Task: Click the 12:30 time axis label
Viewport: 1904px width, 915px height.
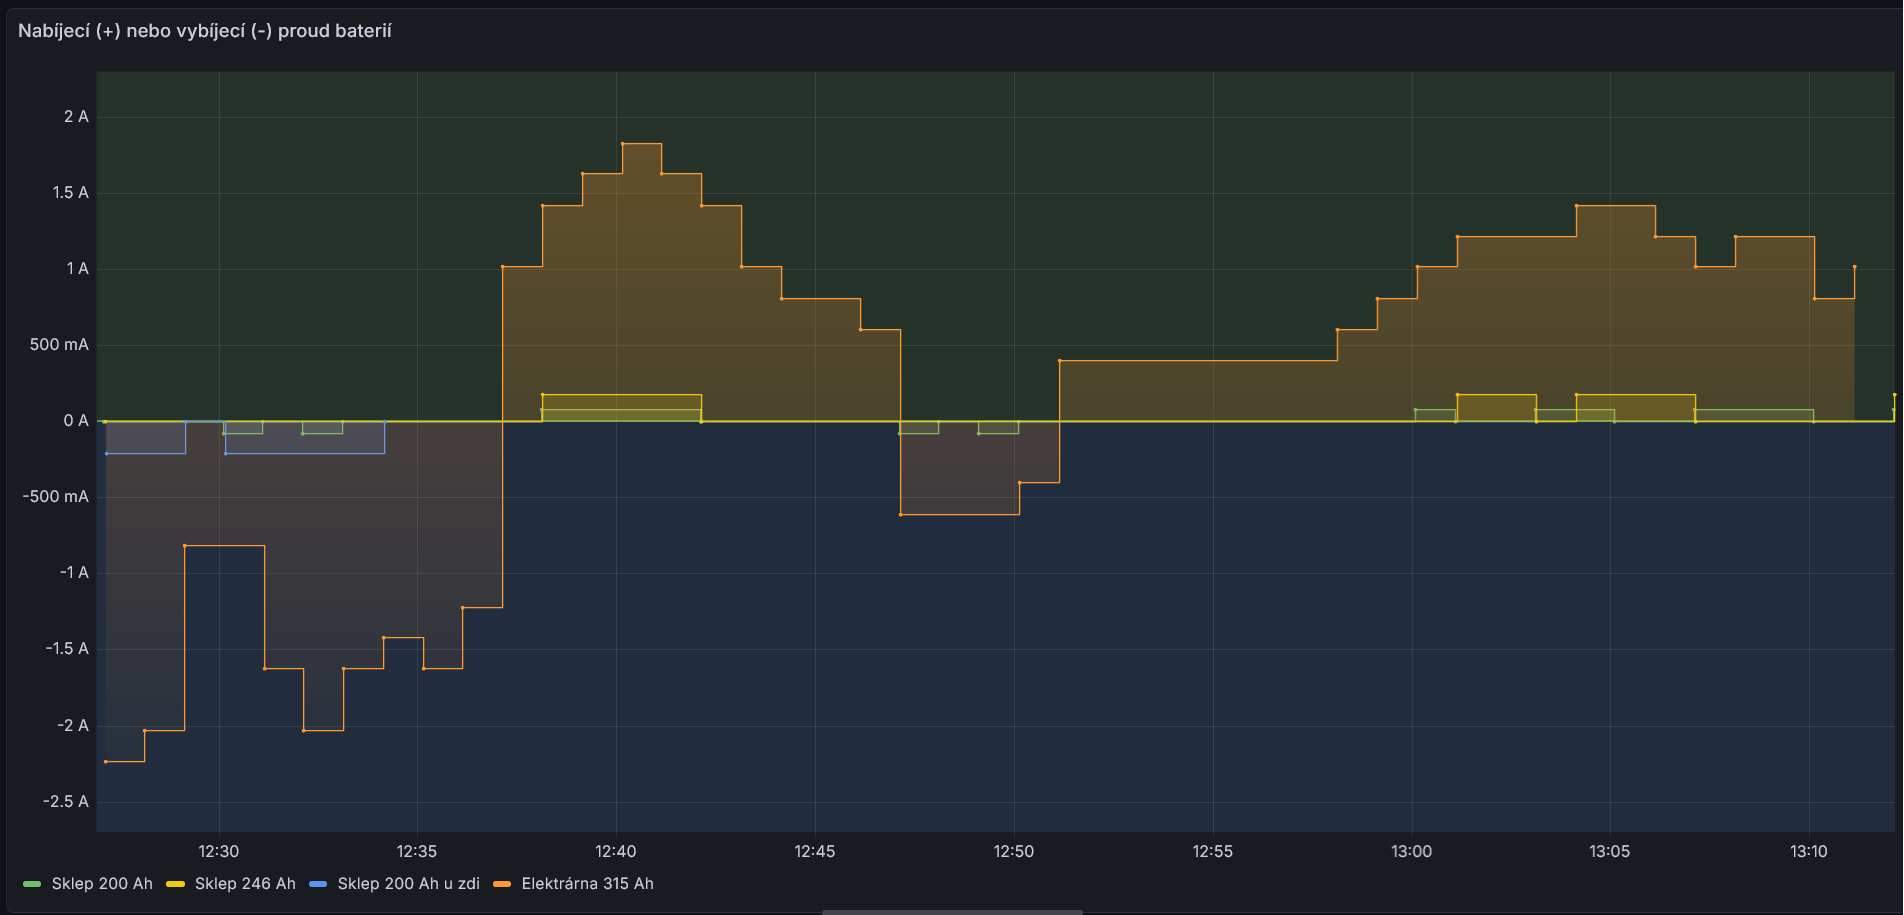Action: pos(218,852)
